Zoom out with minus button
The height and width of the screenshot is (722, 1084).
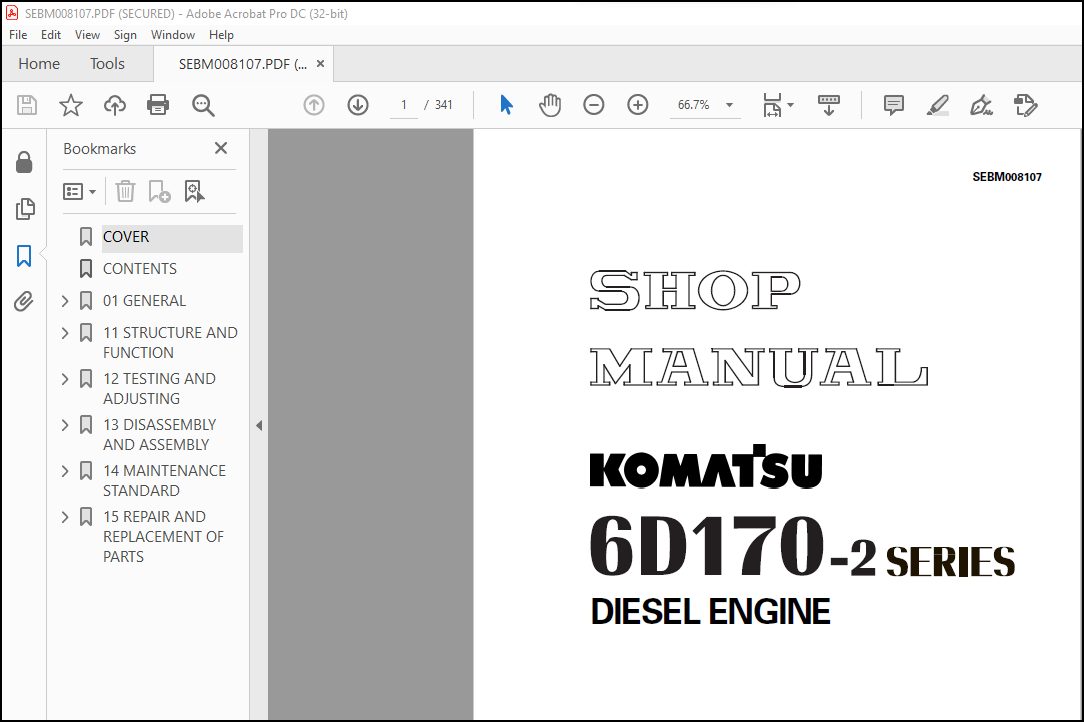594,105
